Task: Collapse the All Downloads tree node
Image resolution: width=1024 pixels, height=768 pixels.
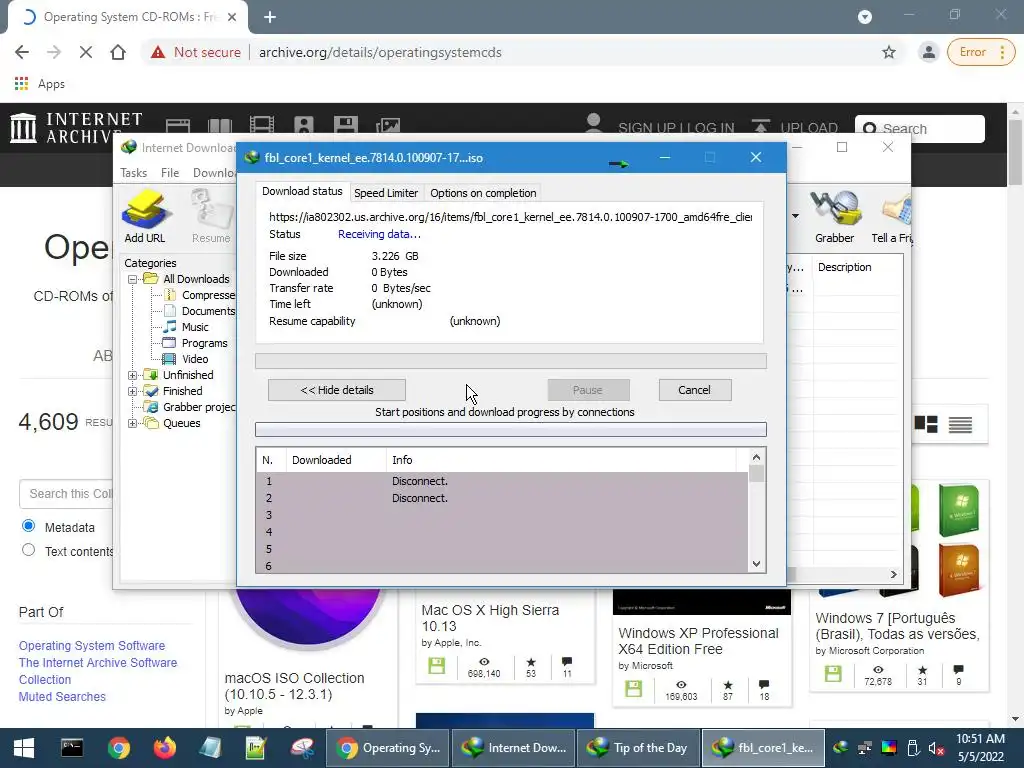Action: (x=133, y=279)
